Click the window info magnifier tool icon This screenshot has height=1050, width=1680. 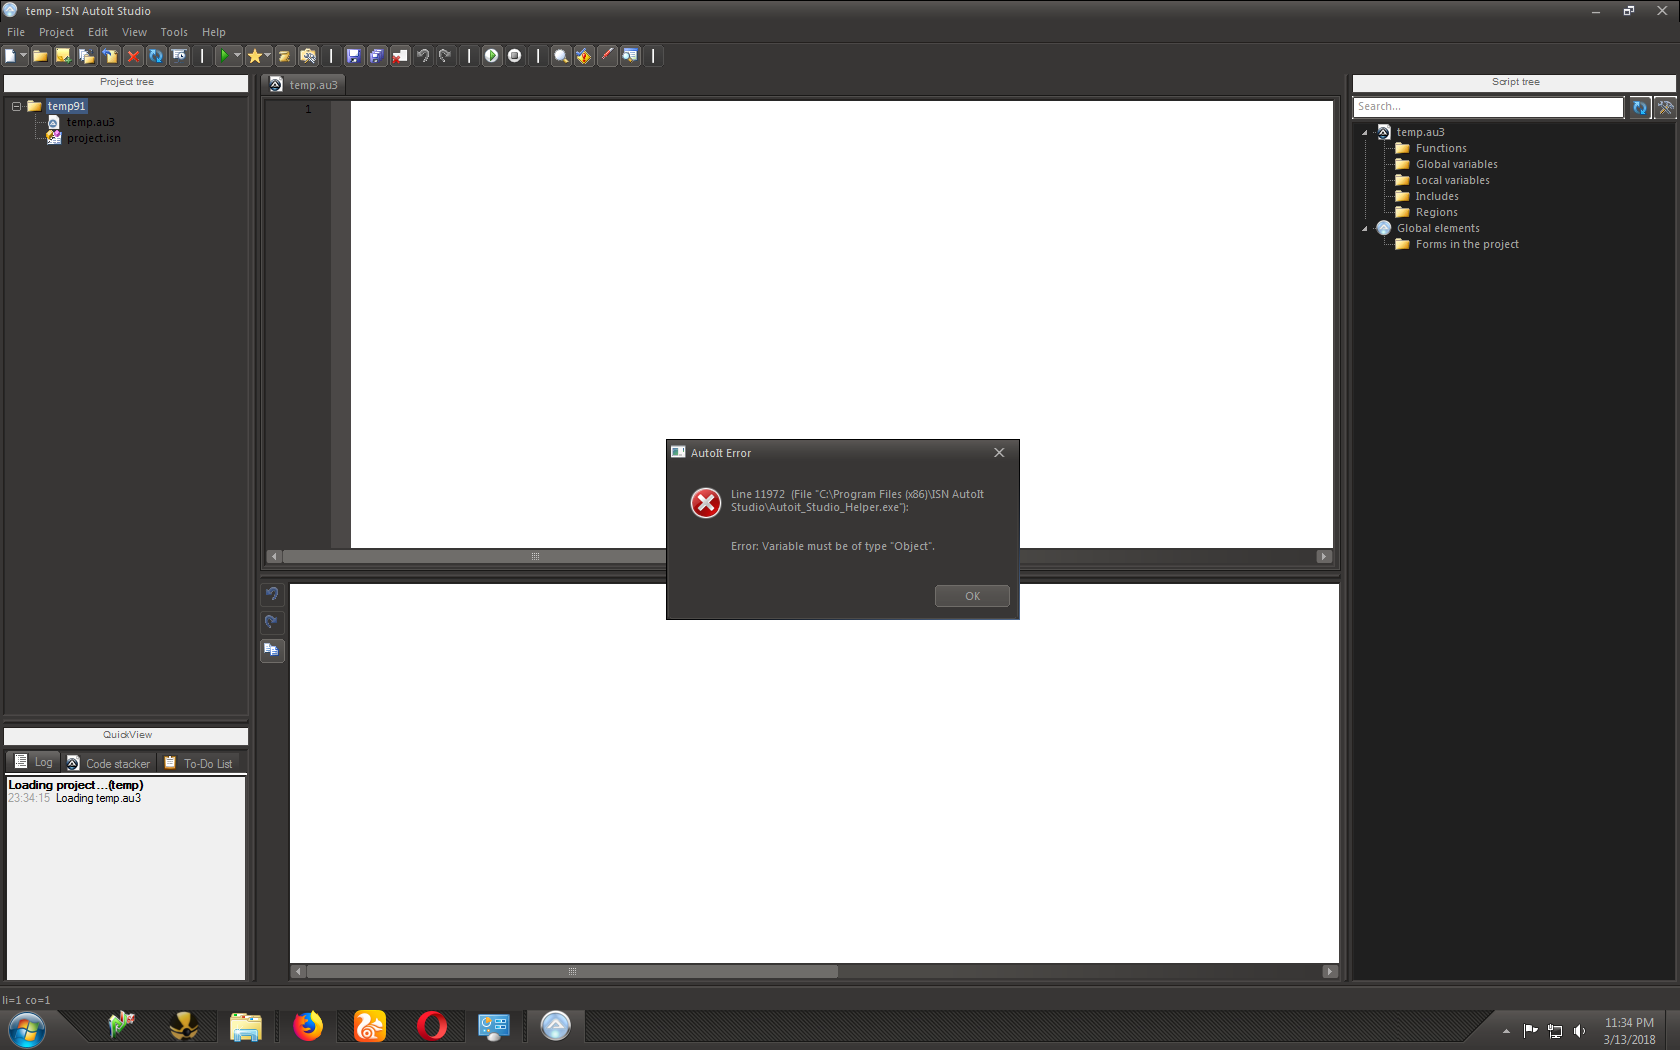[630, 56]
